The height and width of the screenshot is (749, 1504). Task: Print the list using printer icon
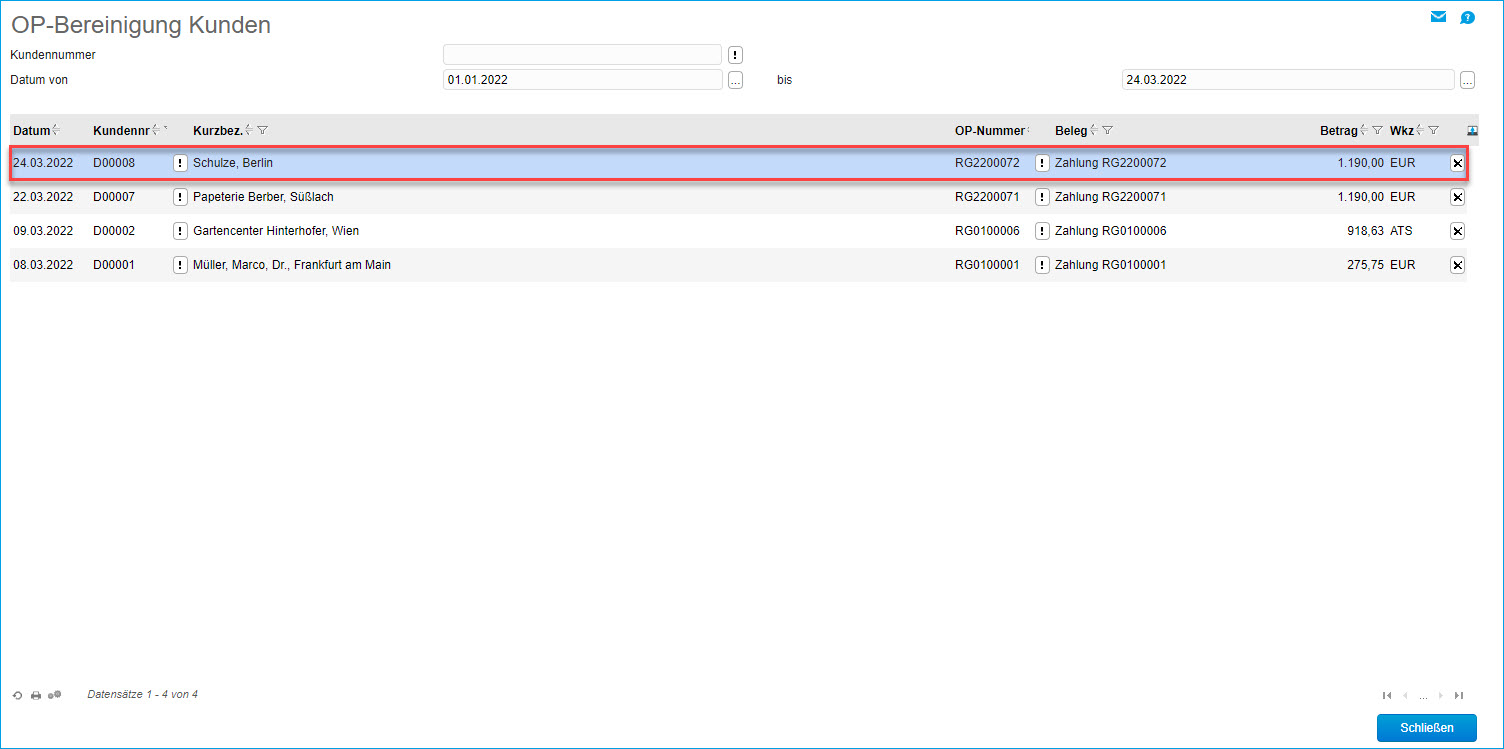(x=36, y=695)
